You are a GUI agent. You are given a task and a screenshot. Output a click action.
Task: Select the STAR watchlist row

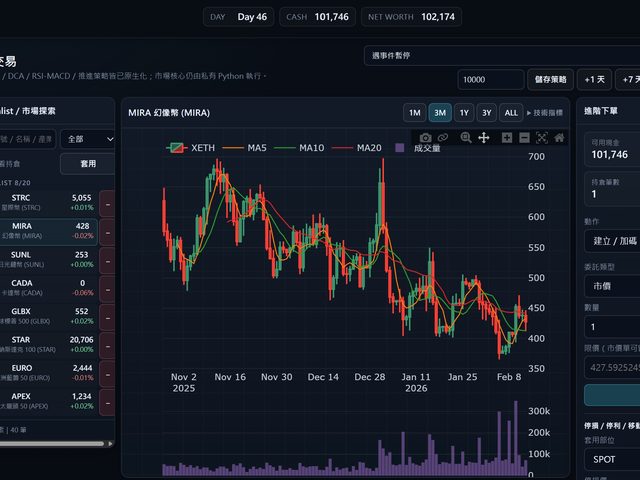(x=48, y=346)
